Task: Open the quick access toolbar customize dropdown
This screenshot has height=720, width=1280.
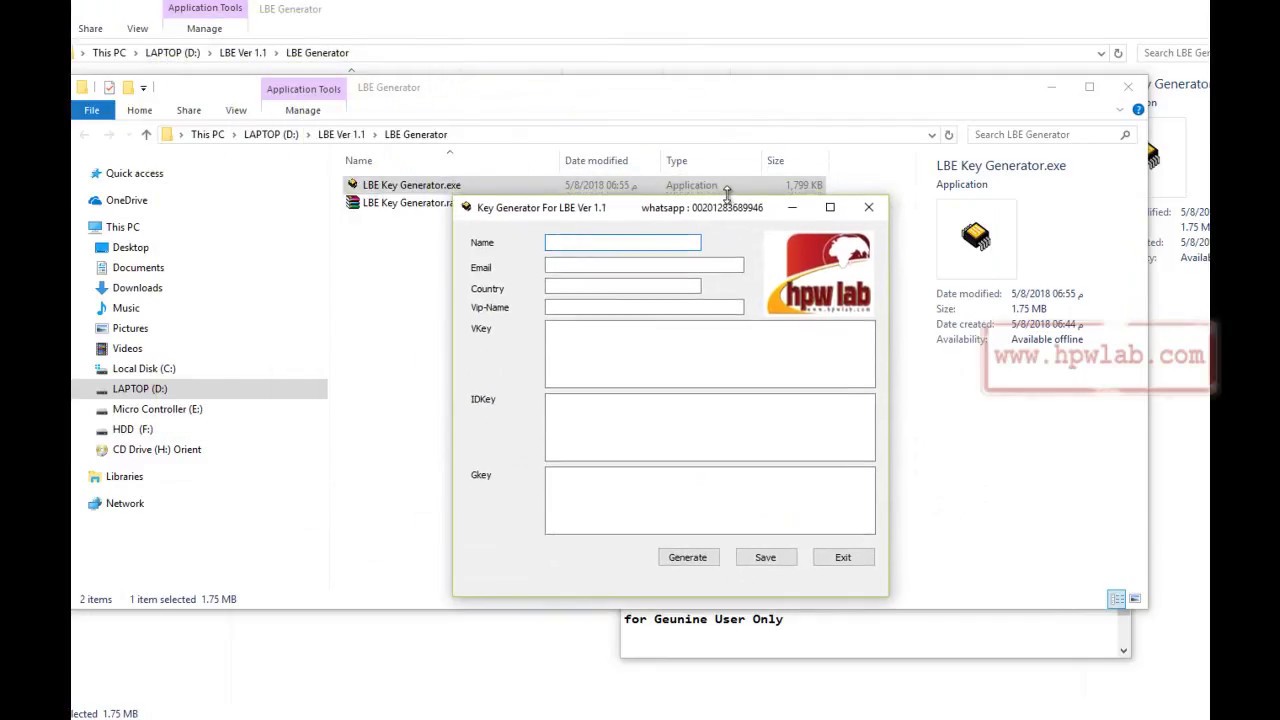Action: 143,88
